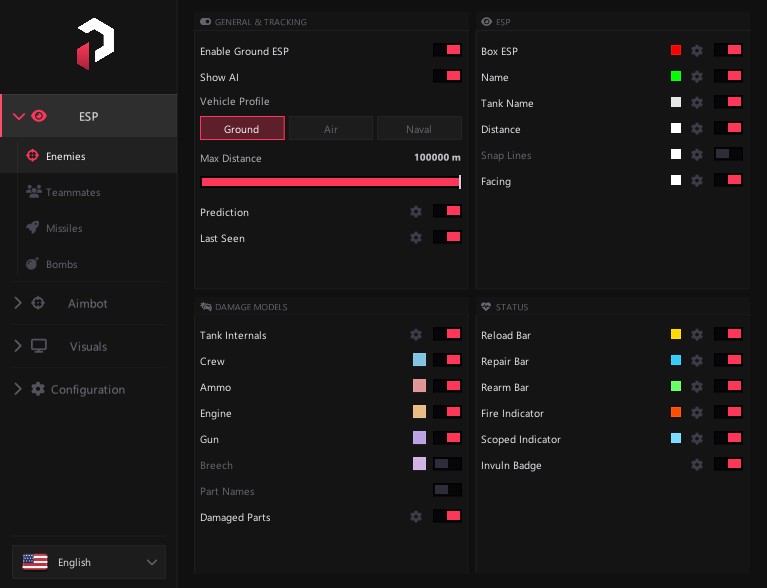
Task: Open Prediction gear settings
Action: [x=416, y=211]
